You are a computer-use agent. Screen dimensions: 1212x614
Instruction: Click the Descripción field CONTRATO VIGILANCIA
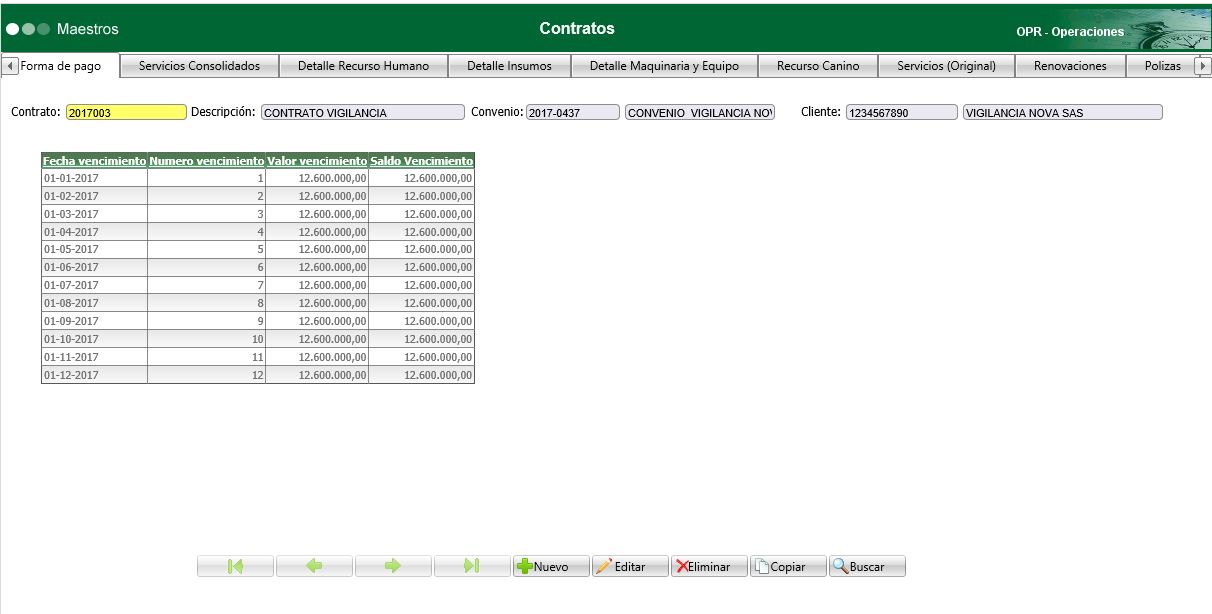[x=363, y=112]
